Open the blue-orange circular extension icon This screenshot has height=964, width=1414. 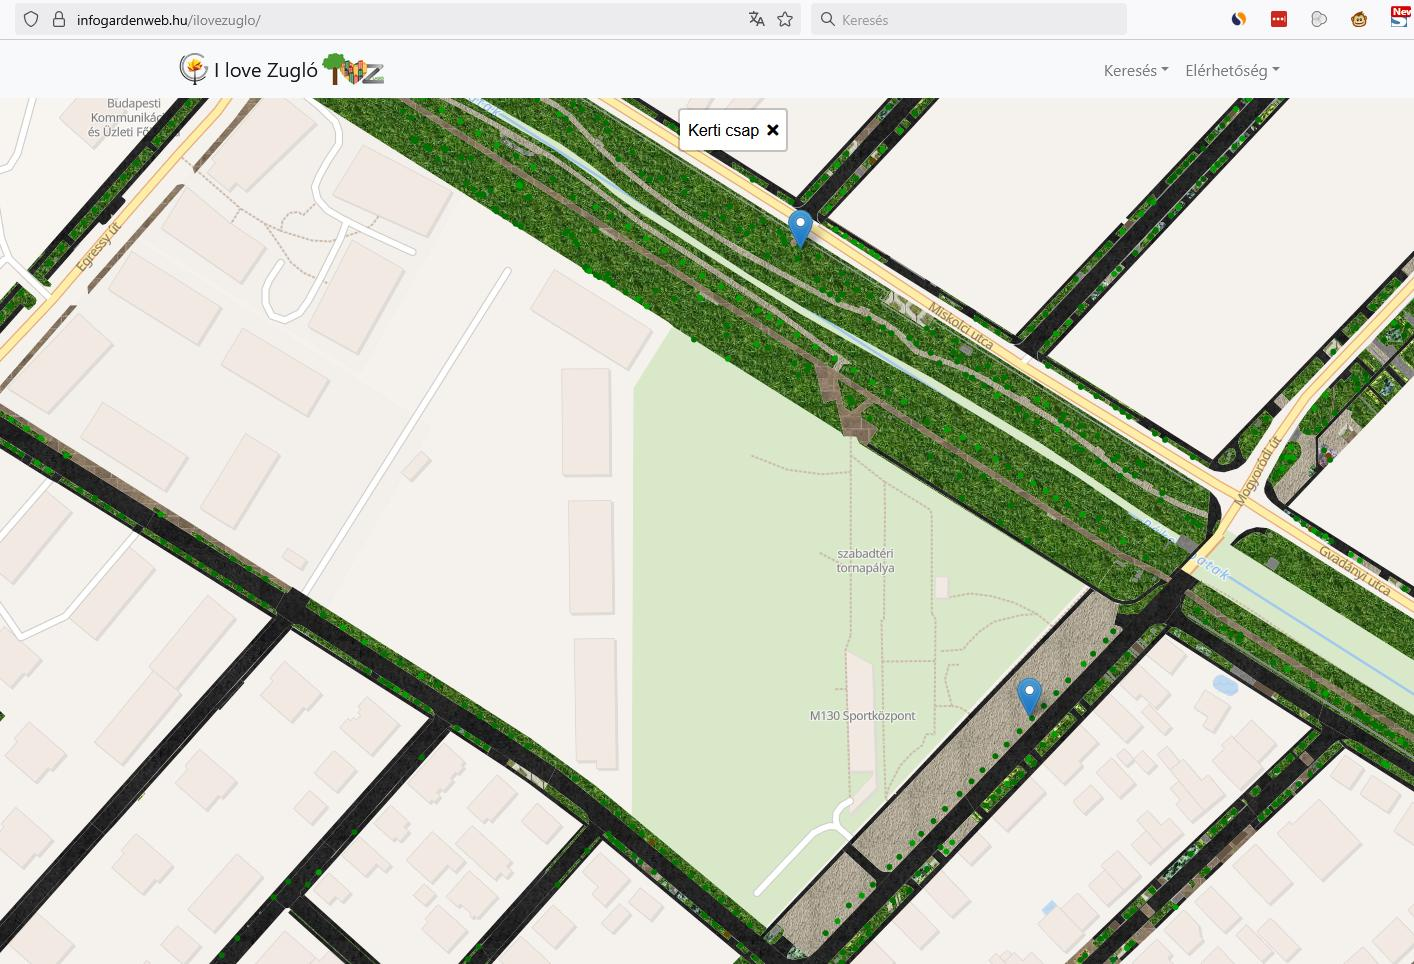(1238, 19)
